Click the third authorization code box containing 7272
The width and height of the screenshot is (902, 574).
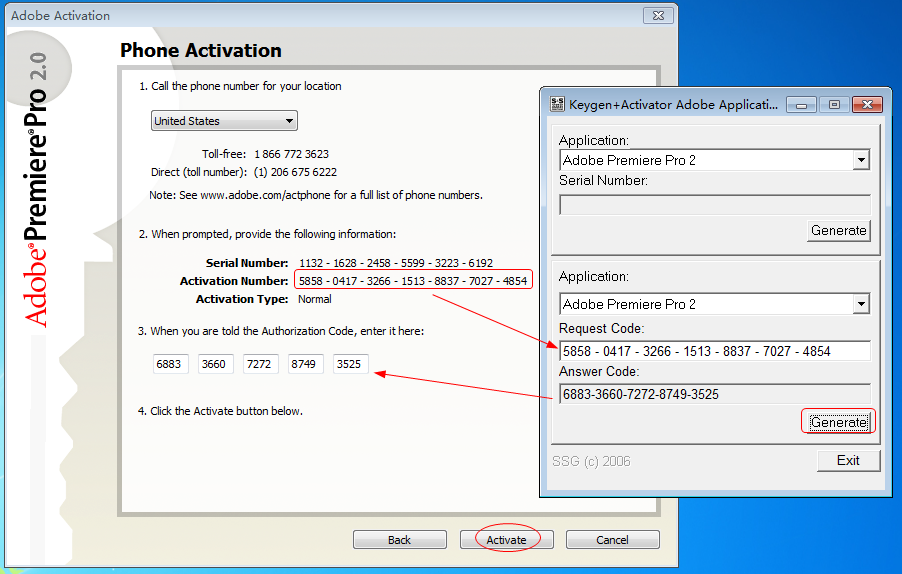click(260, 364)
